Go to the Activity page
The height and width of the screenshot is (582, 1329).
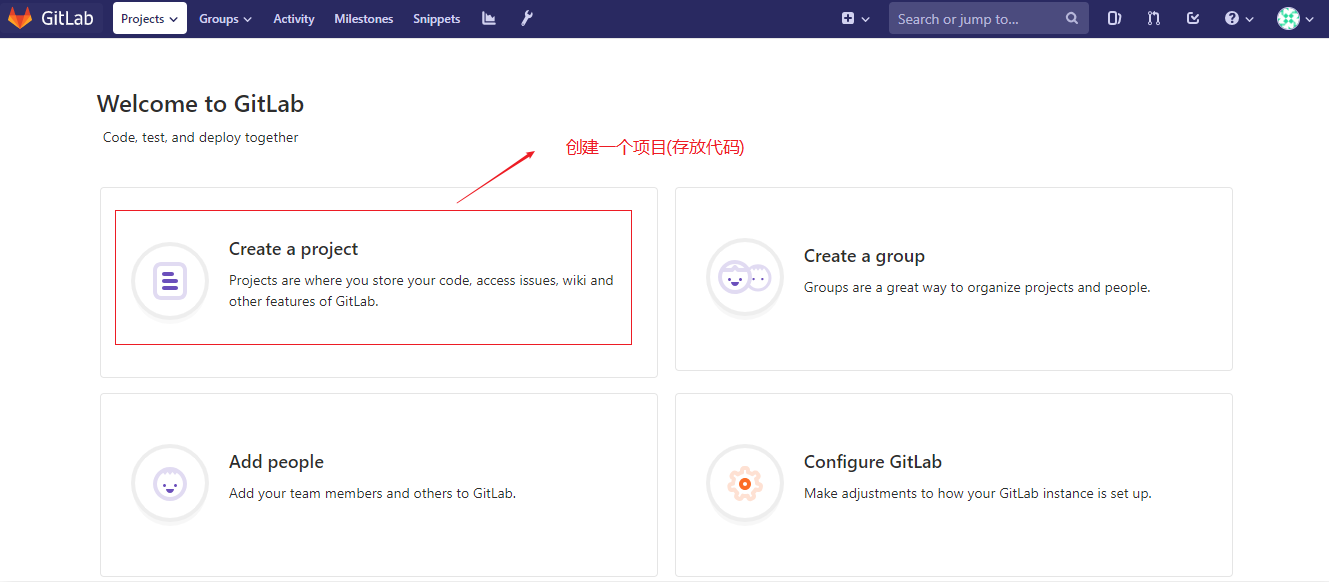tap(294, 19)
